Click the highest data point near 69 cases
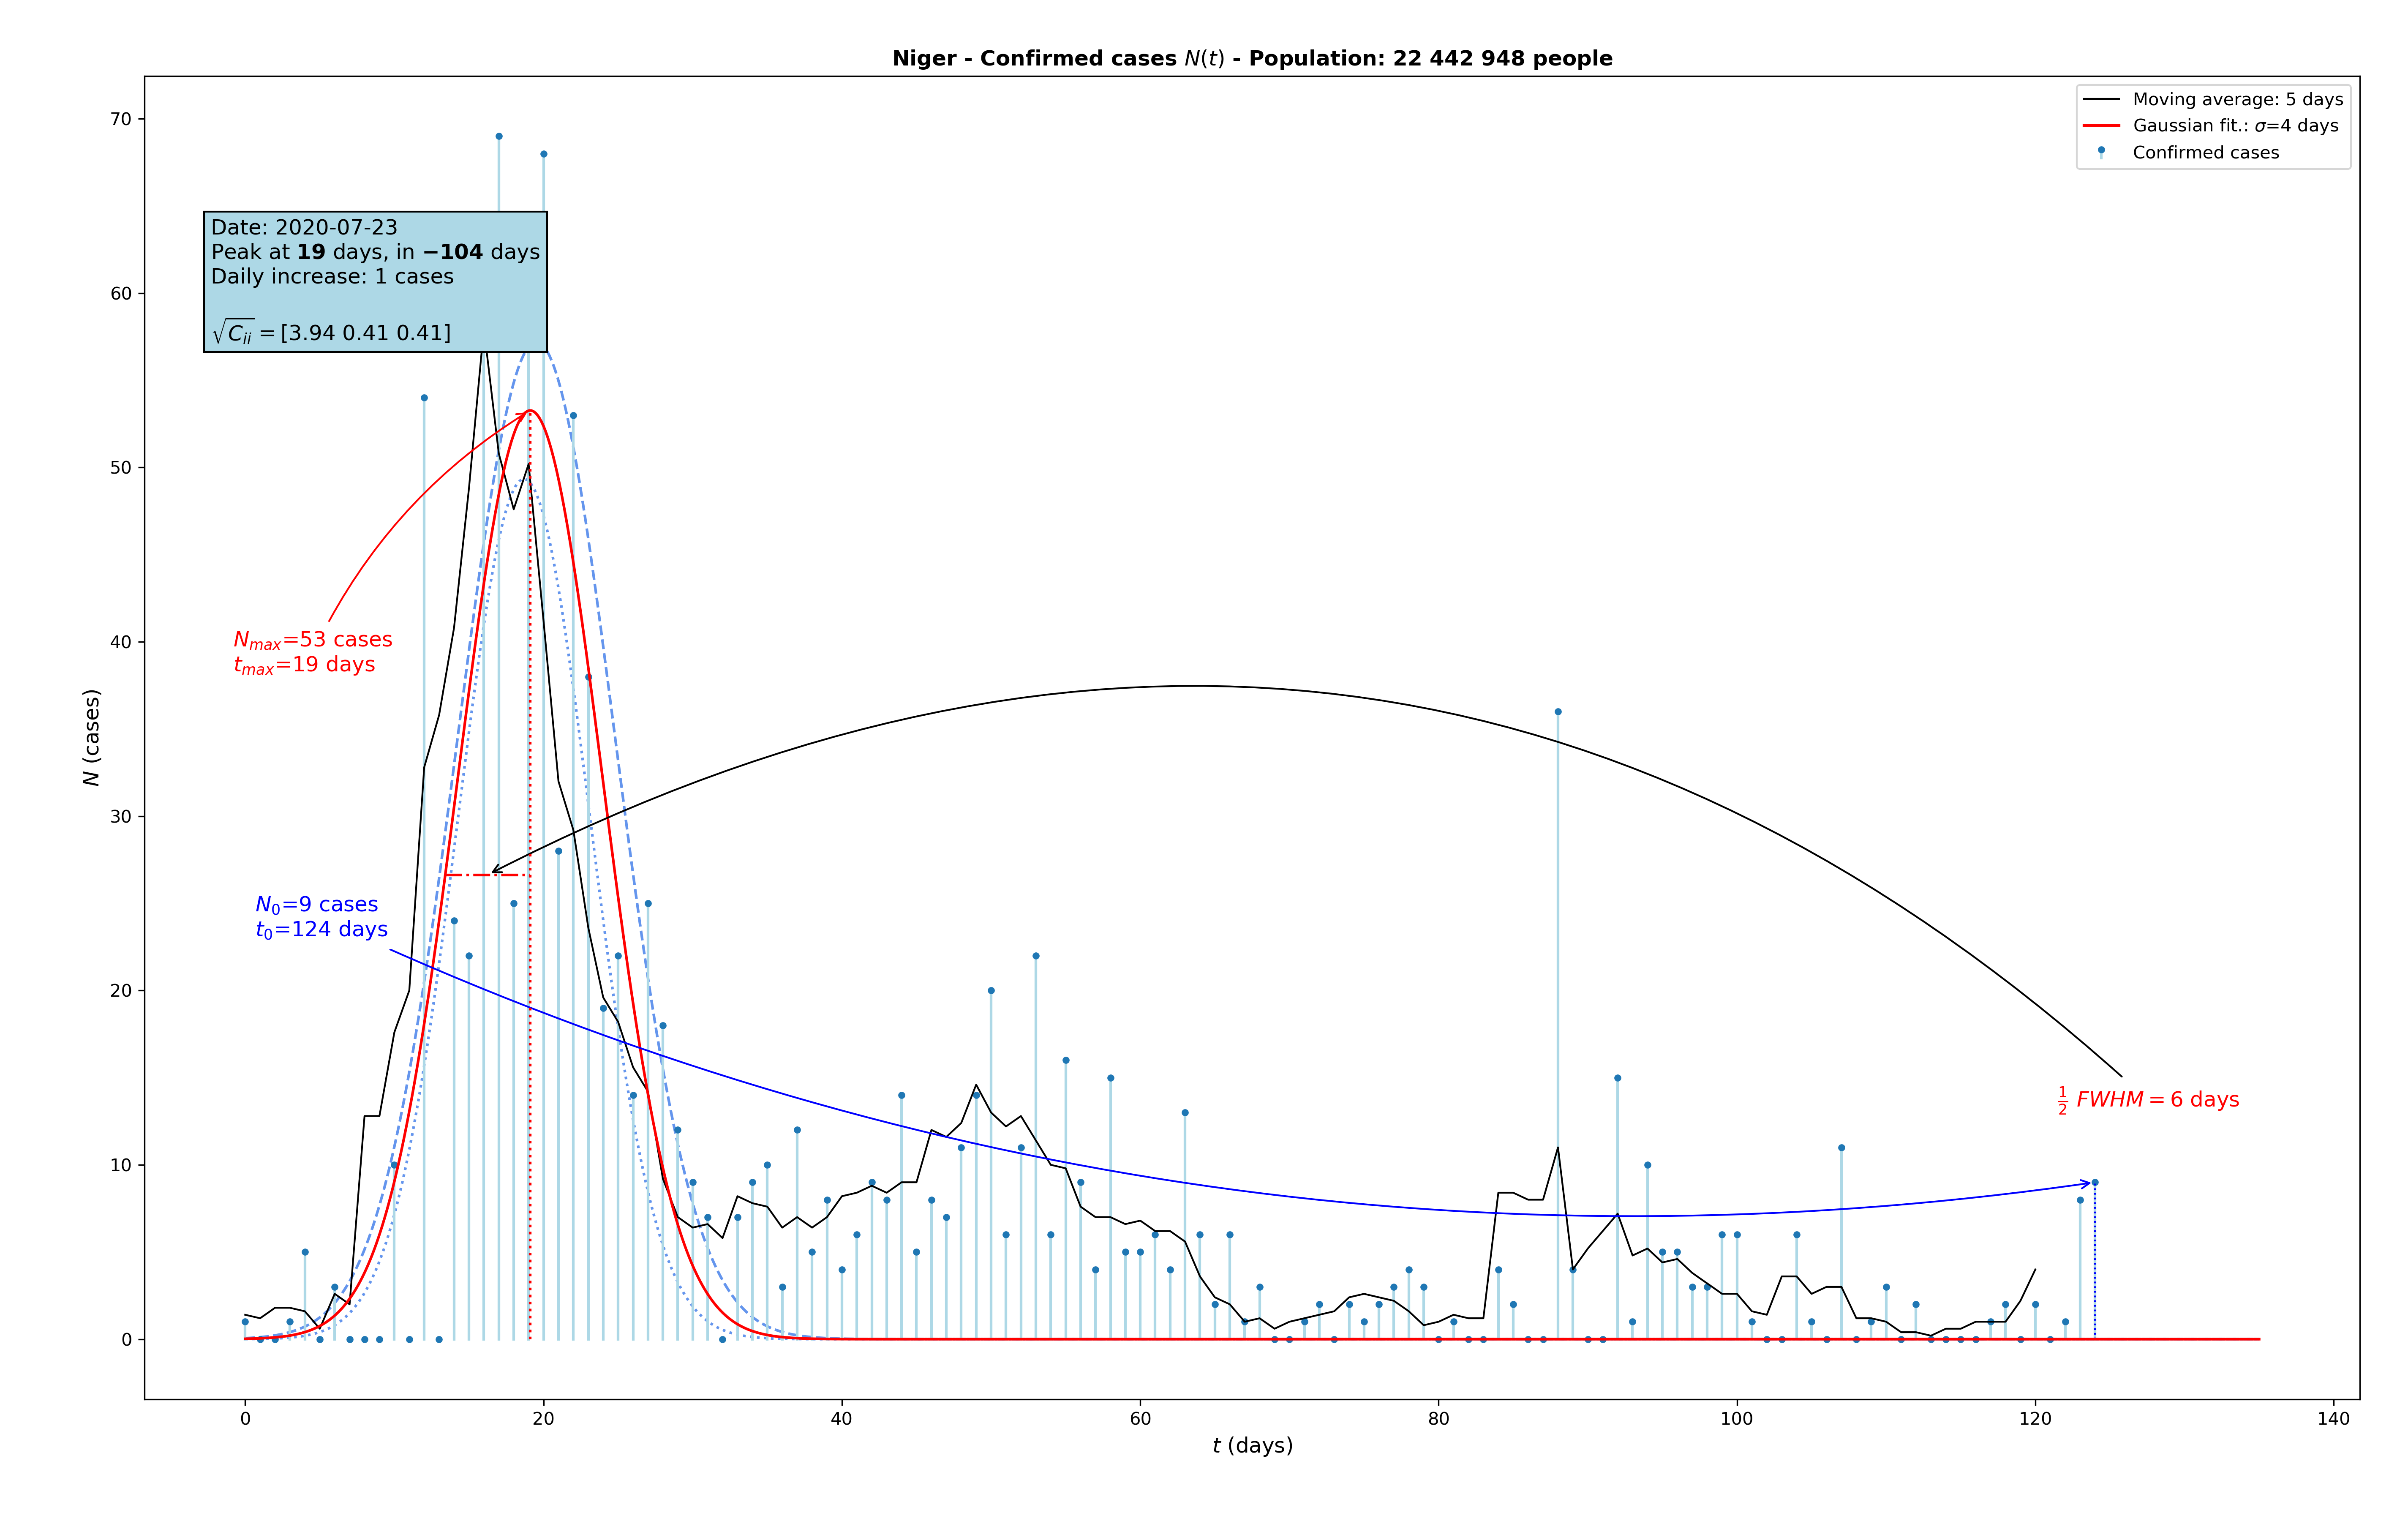Image resolution: width=2408 pixels, height=1521 pixels. 499,137
